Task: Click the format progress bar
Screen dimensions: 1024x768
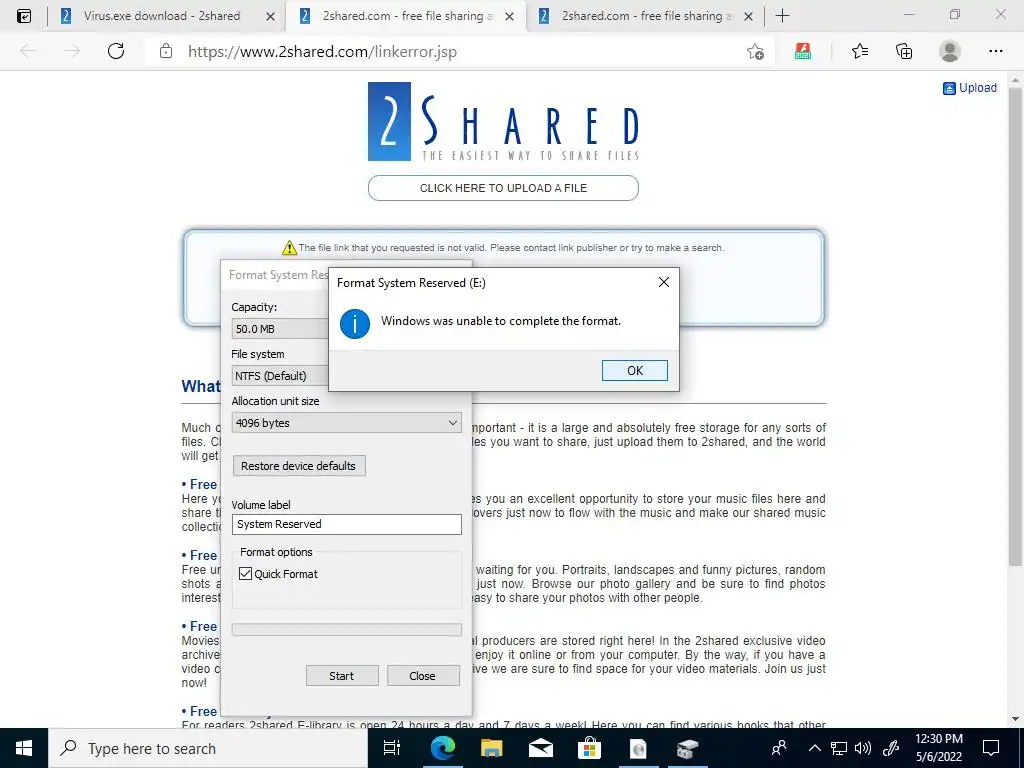Action: (x=346, y=630)
